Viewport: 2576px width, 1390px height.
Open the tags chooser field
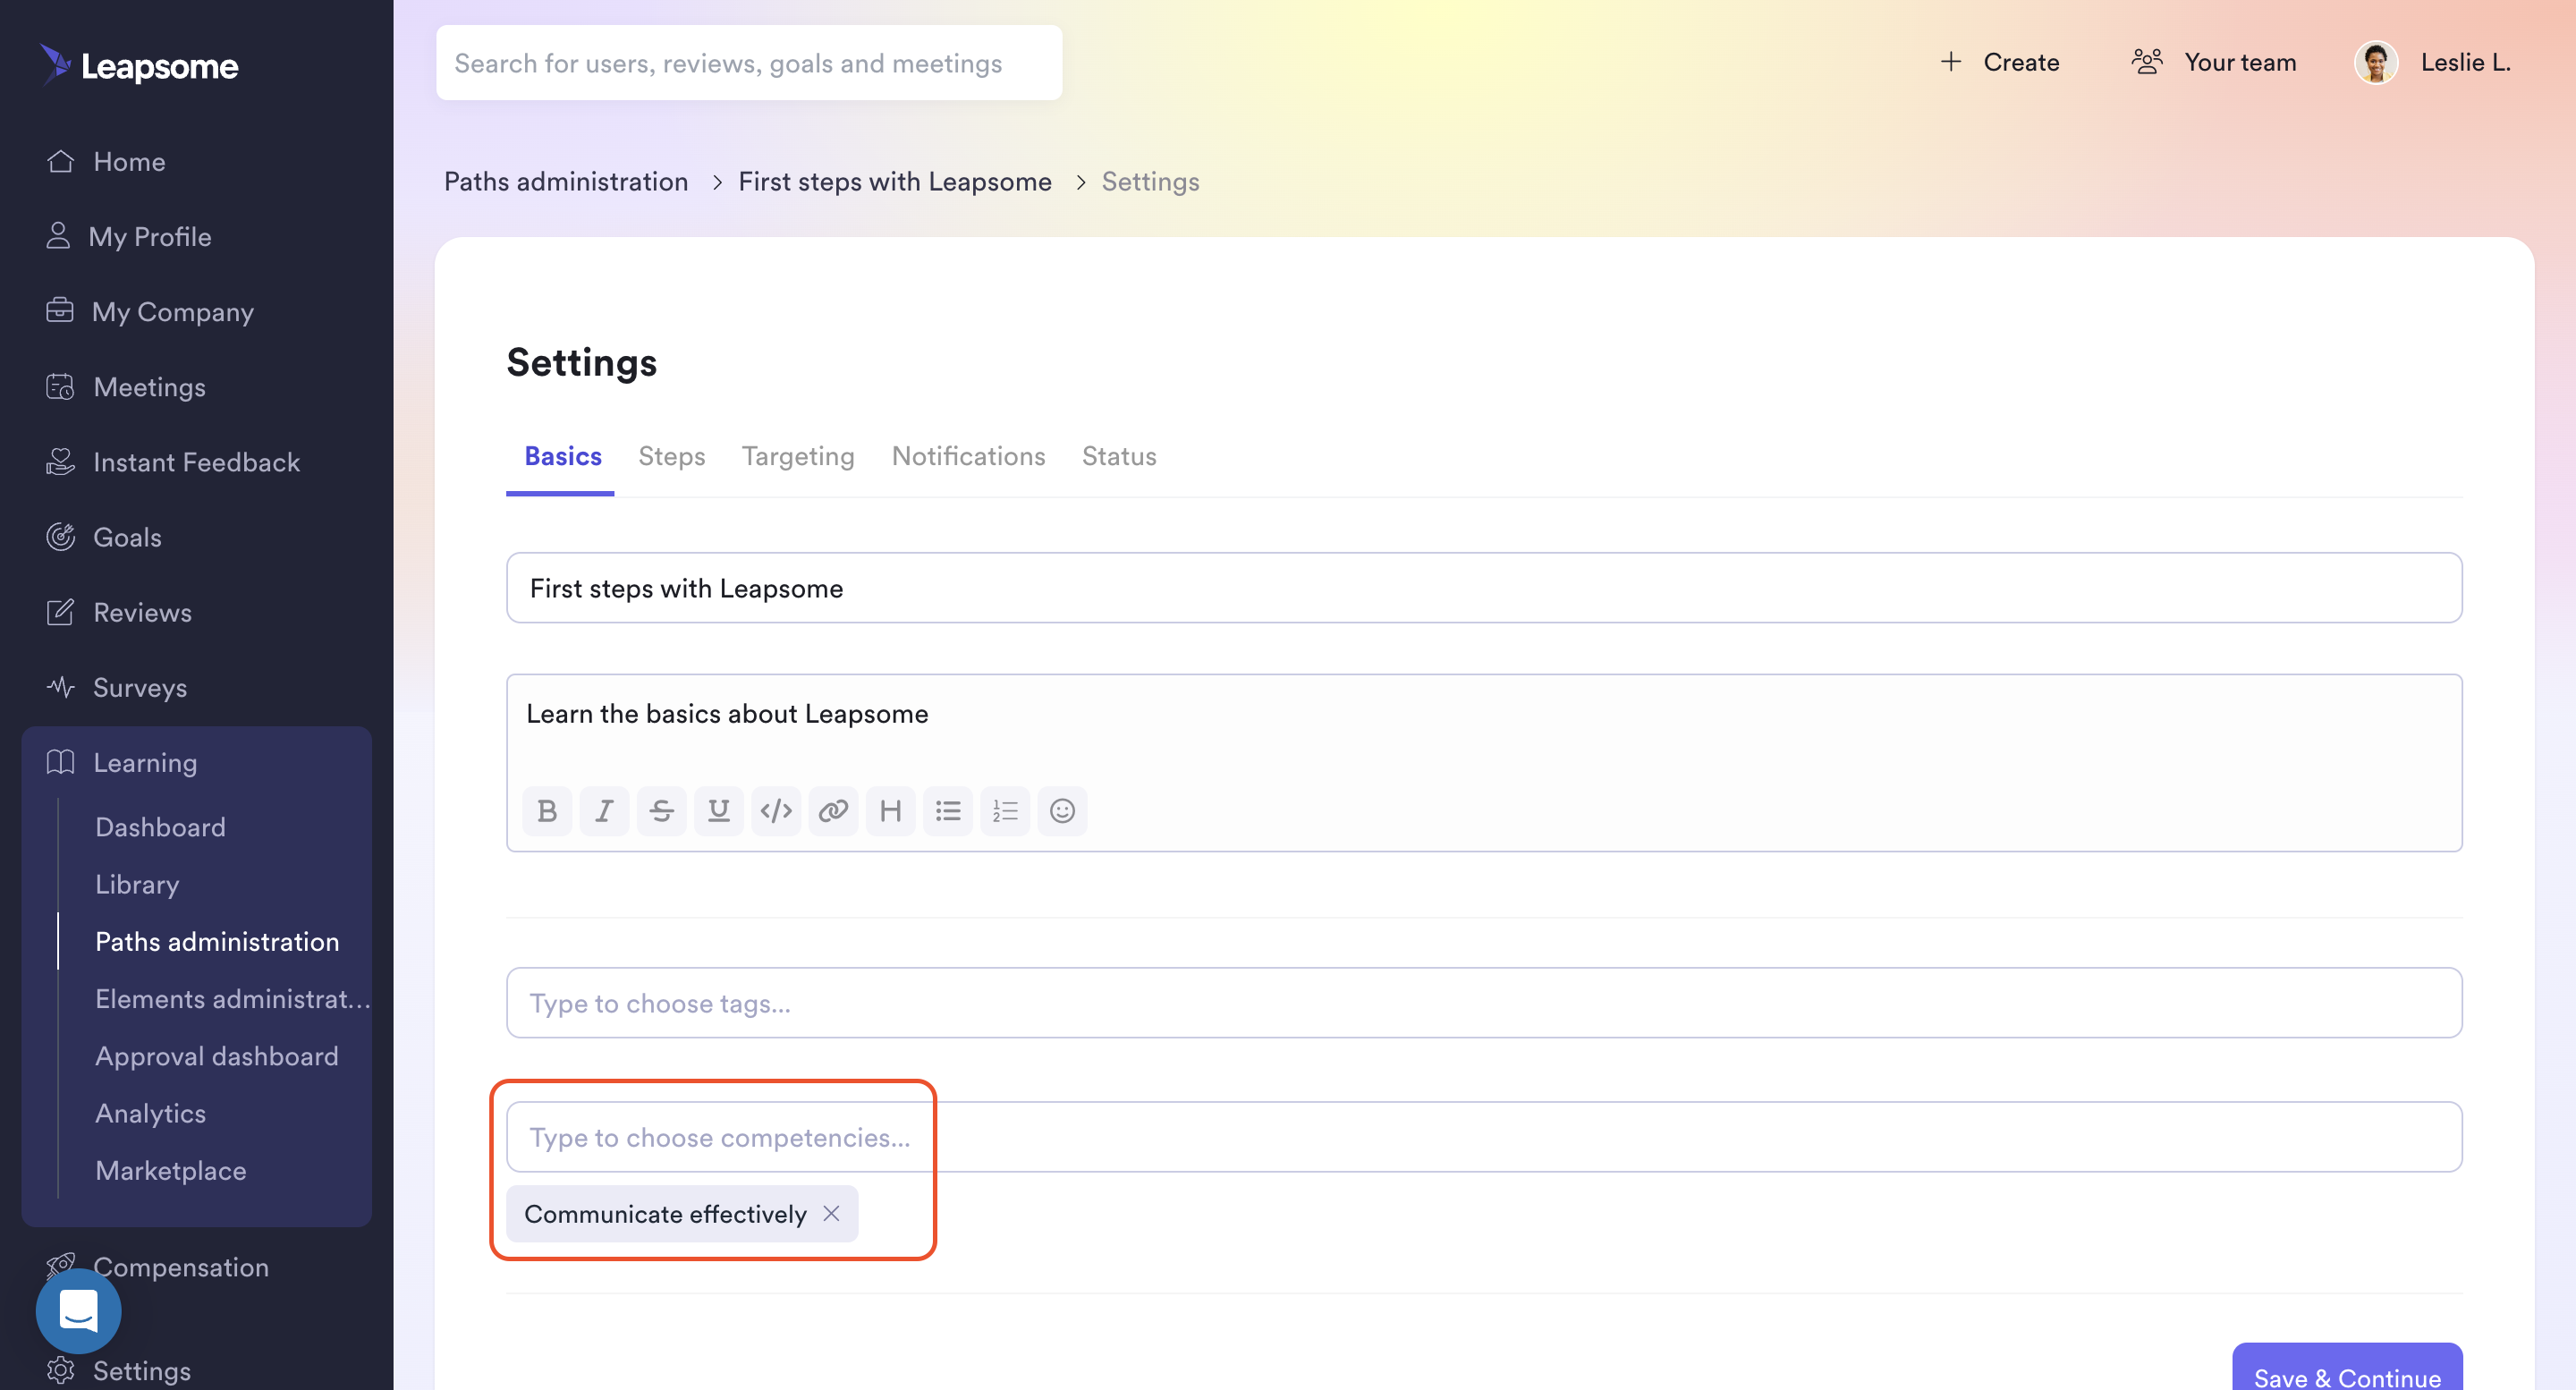pos(1484,1002)
